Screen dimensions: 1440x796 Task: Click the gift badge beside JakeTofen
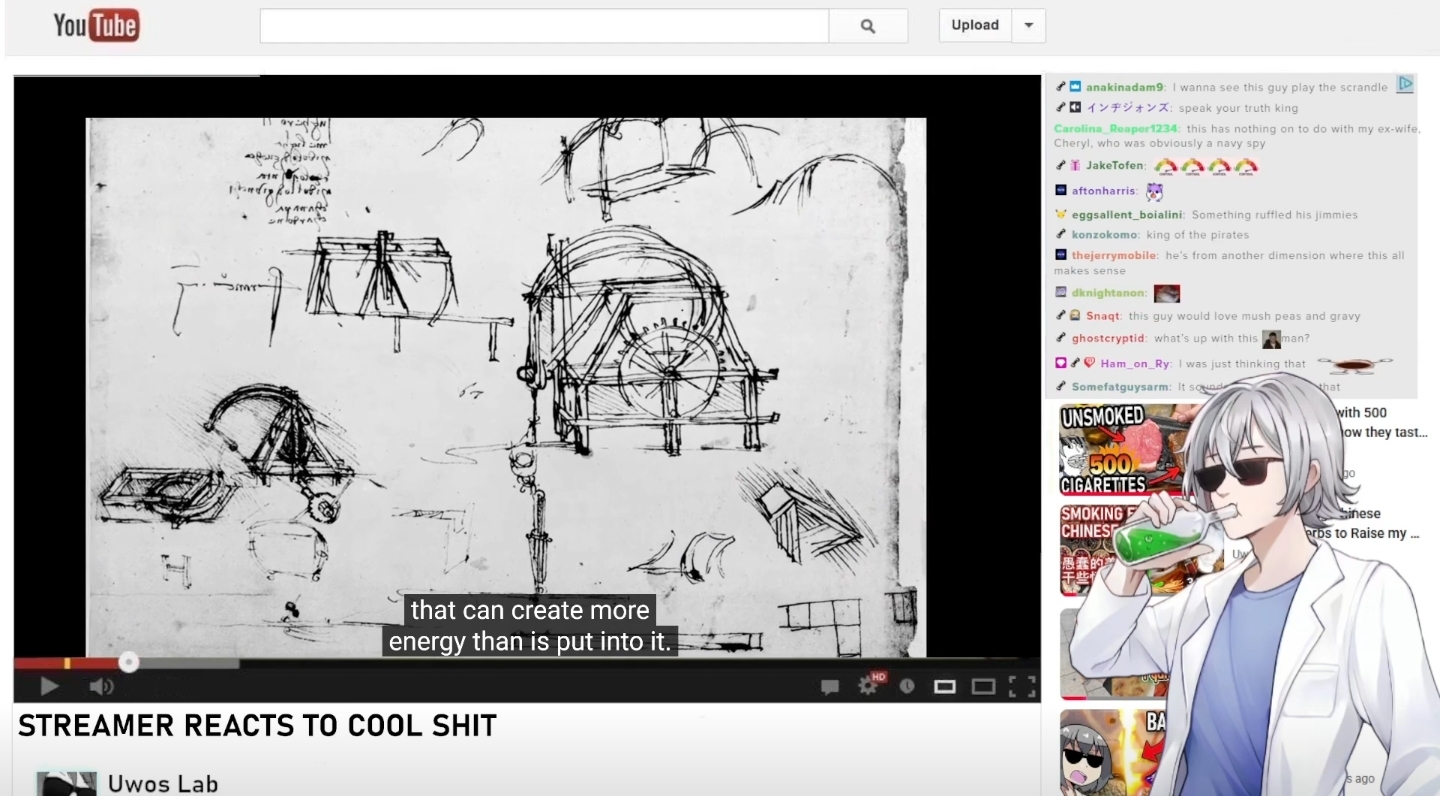point(1076,166)
